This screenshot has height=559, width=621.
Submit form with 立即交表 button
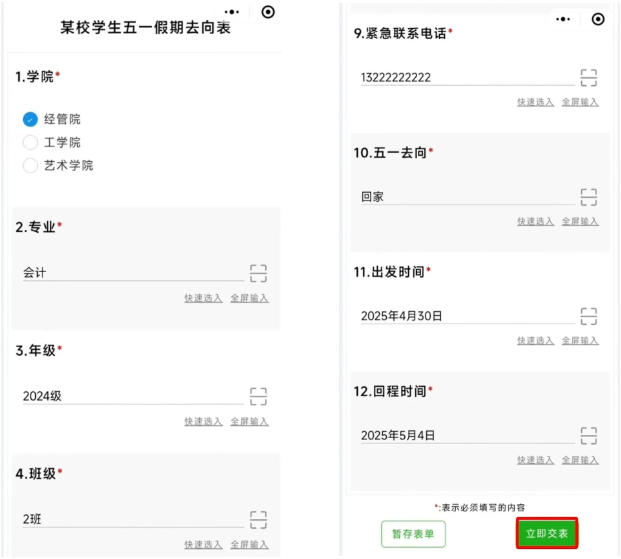[x=547, y=533]
